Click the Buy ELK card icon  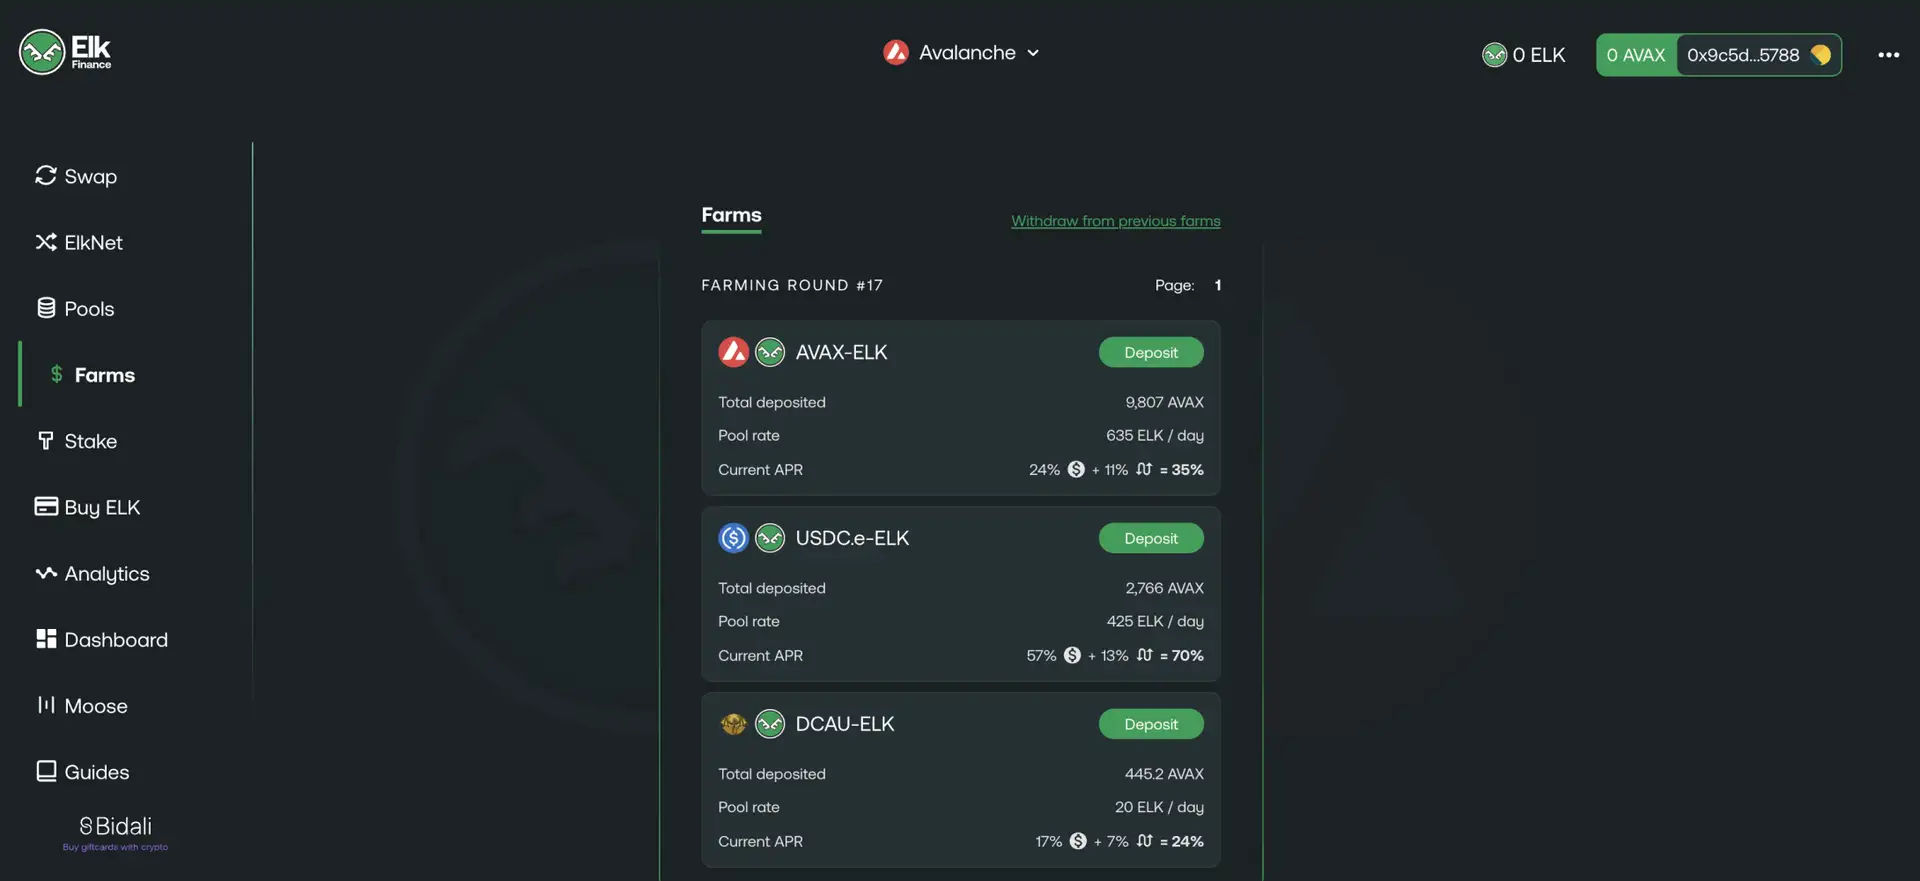click(46, 506)
